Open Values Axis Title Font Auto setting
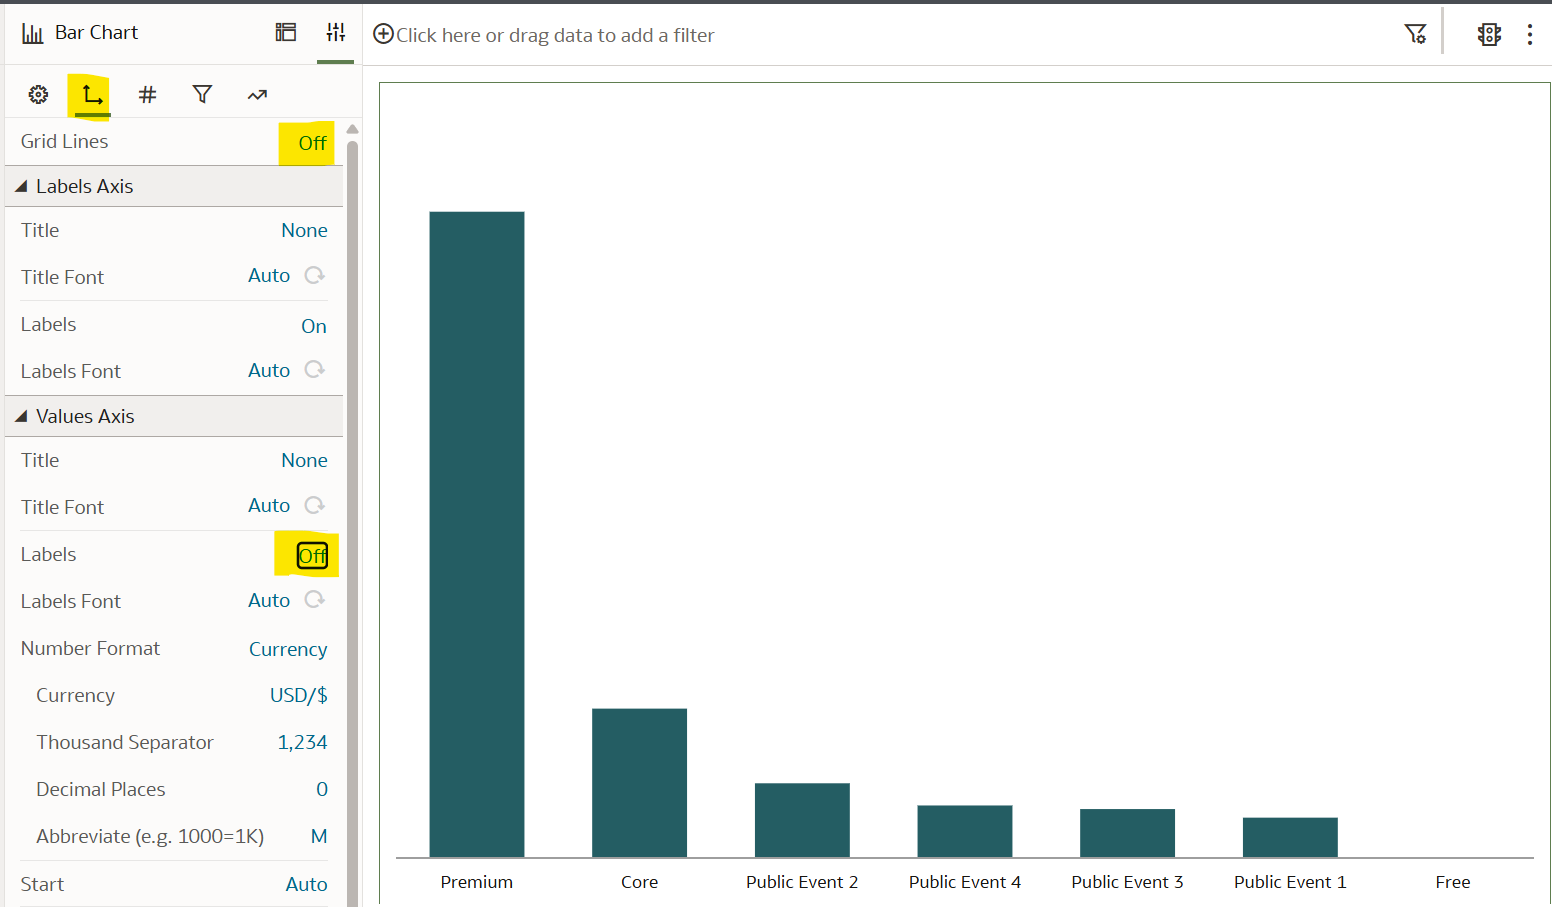The image size is (1552, 907). [269, 505]
